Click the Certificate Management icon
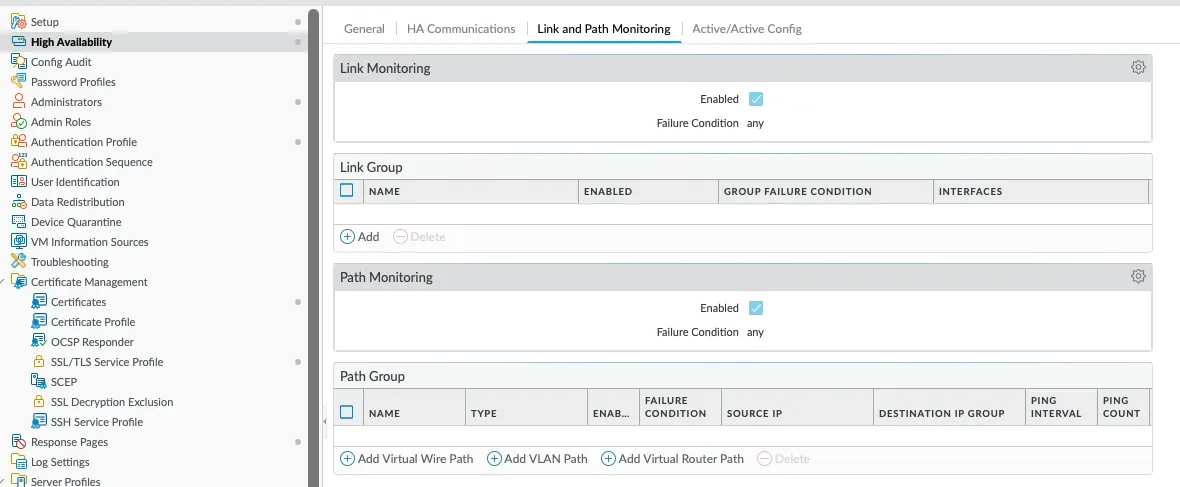 click(x=19, y=282)
